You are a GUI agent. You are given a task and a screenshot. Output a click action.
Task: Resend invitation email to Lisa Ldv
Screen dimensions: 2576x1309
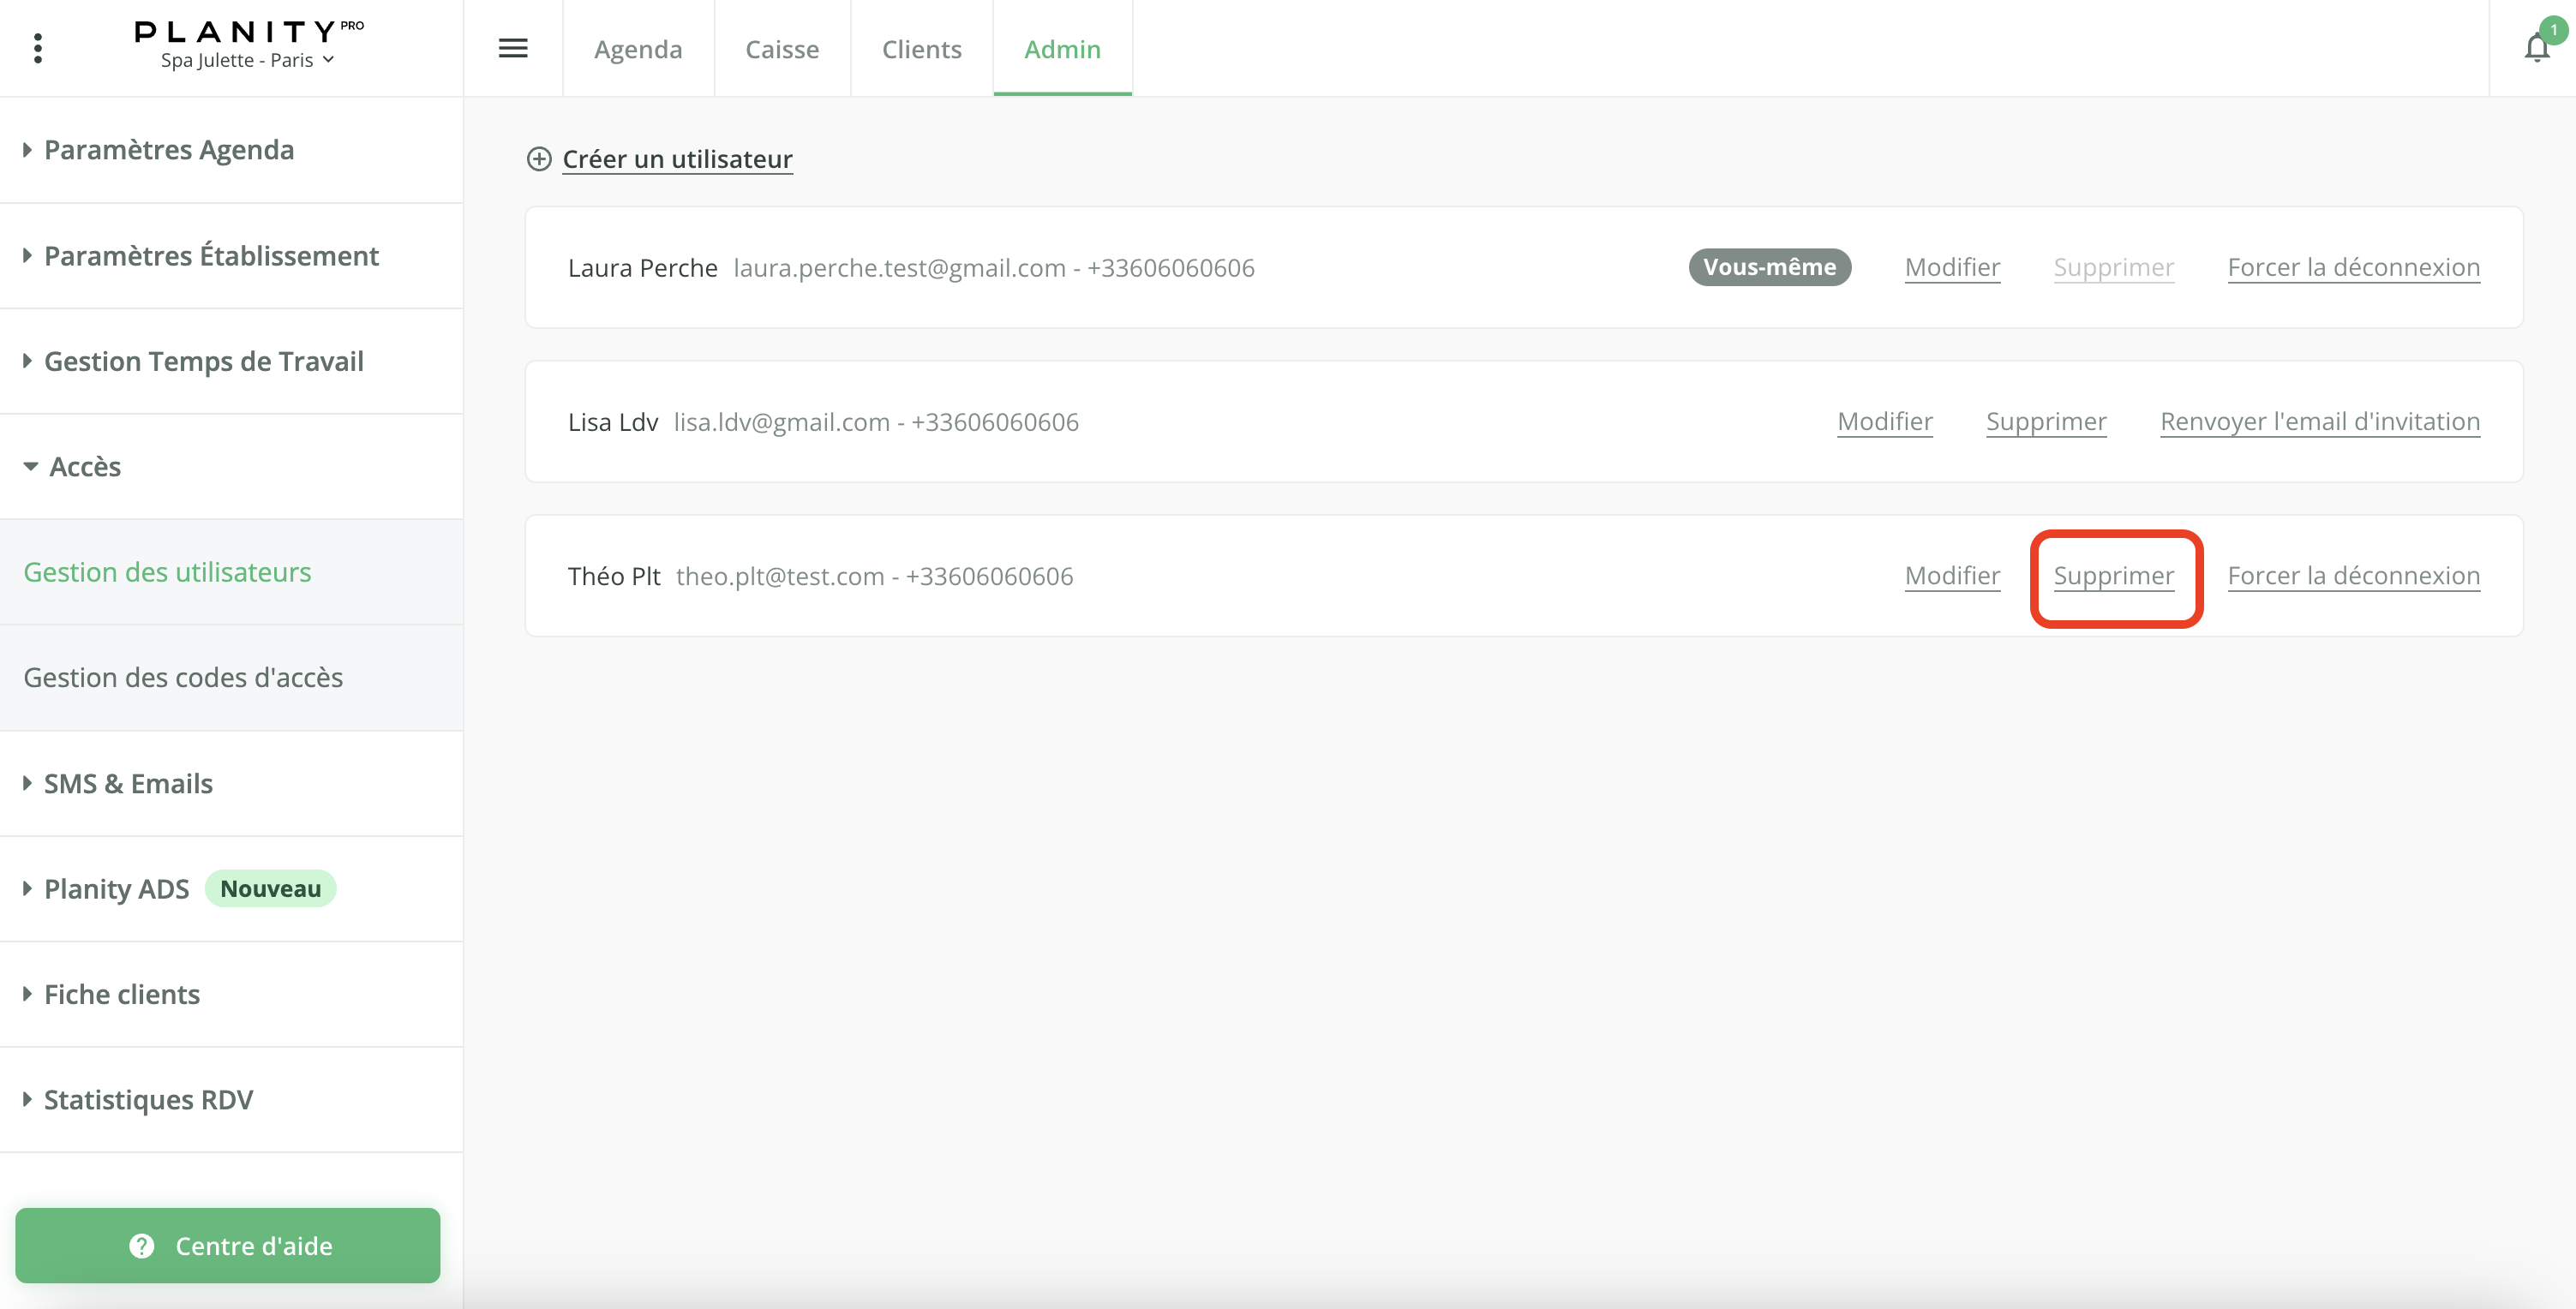(2319, 422)
